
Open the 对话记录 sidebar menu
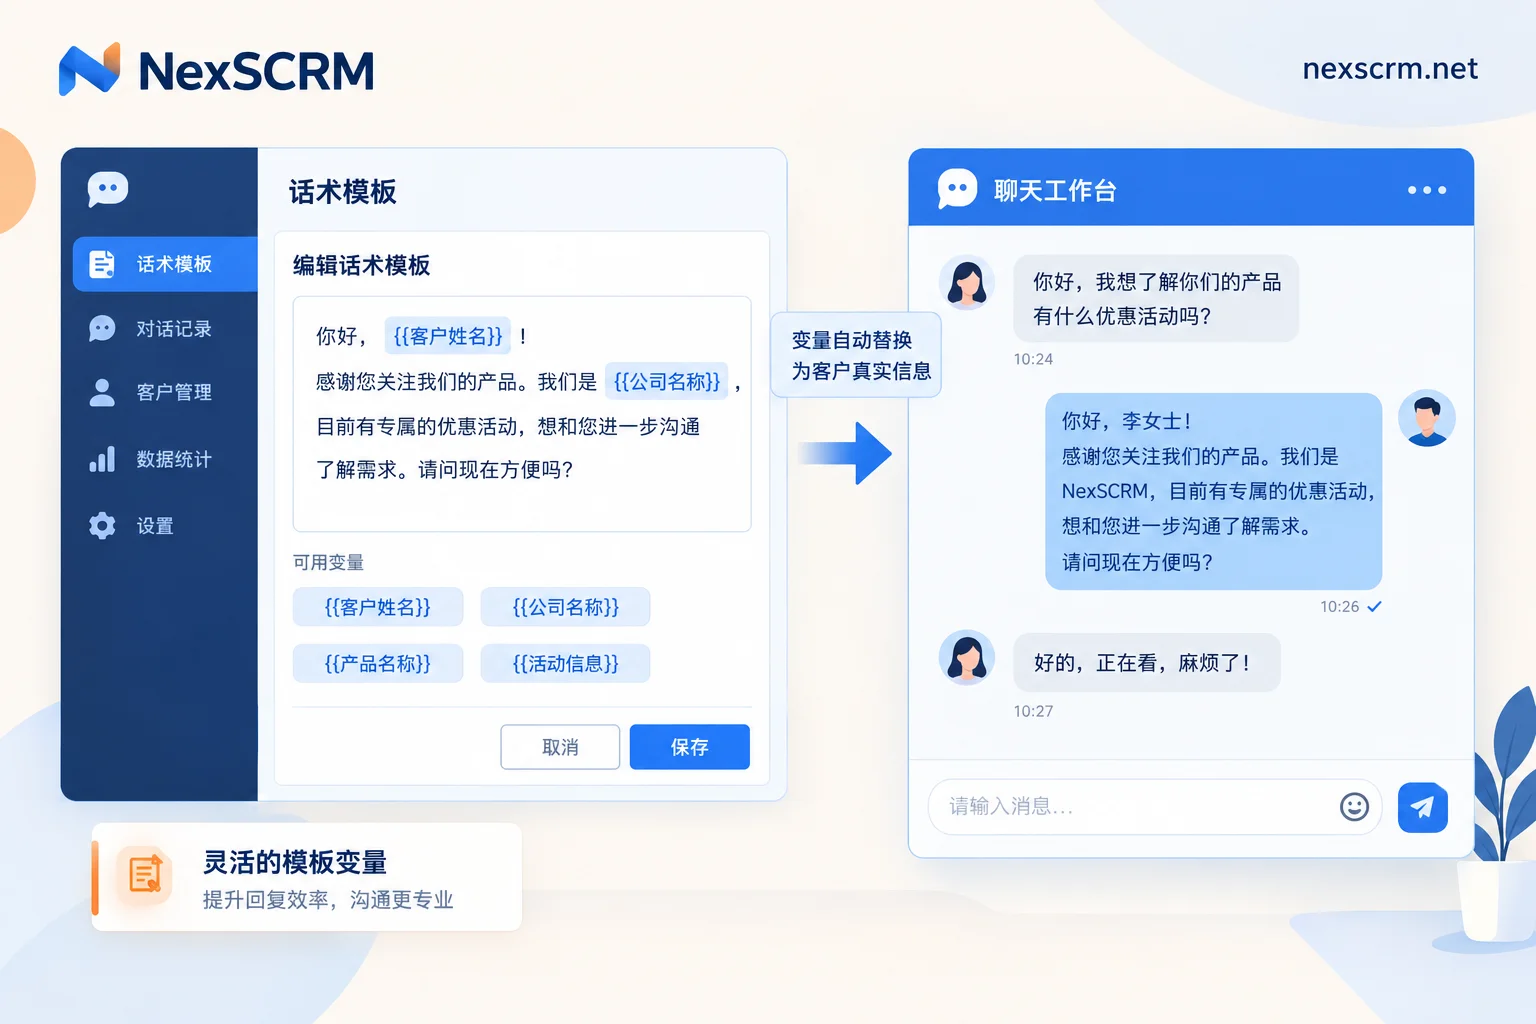click(x=165, y=328)
